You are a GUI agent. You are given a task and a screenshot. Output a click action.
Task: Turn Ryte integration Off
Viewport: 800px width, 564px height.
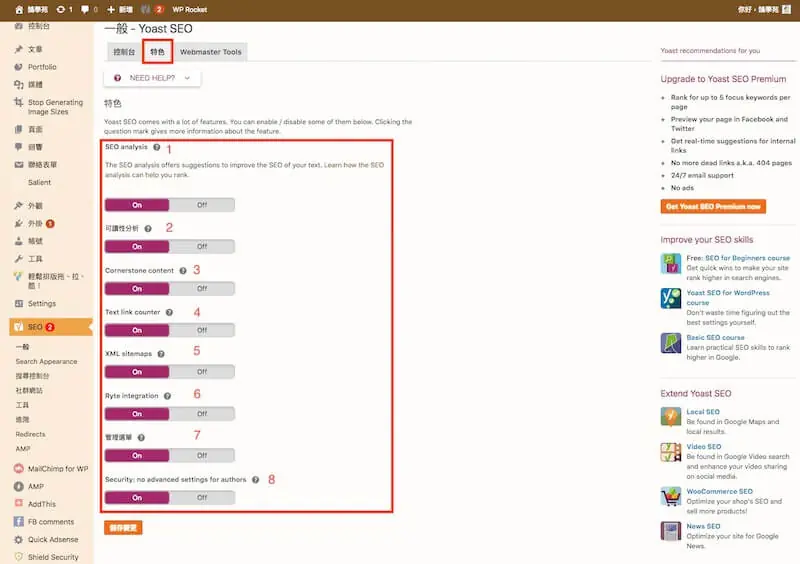[202, 413]
